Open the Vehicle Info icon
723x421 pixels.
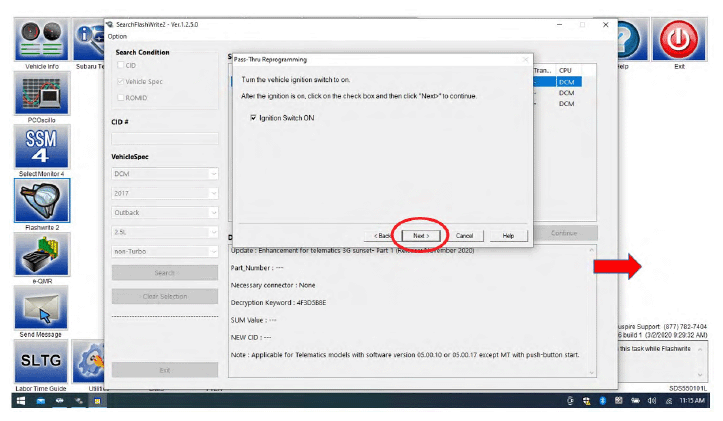[42, 40]
